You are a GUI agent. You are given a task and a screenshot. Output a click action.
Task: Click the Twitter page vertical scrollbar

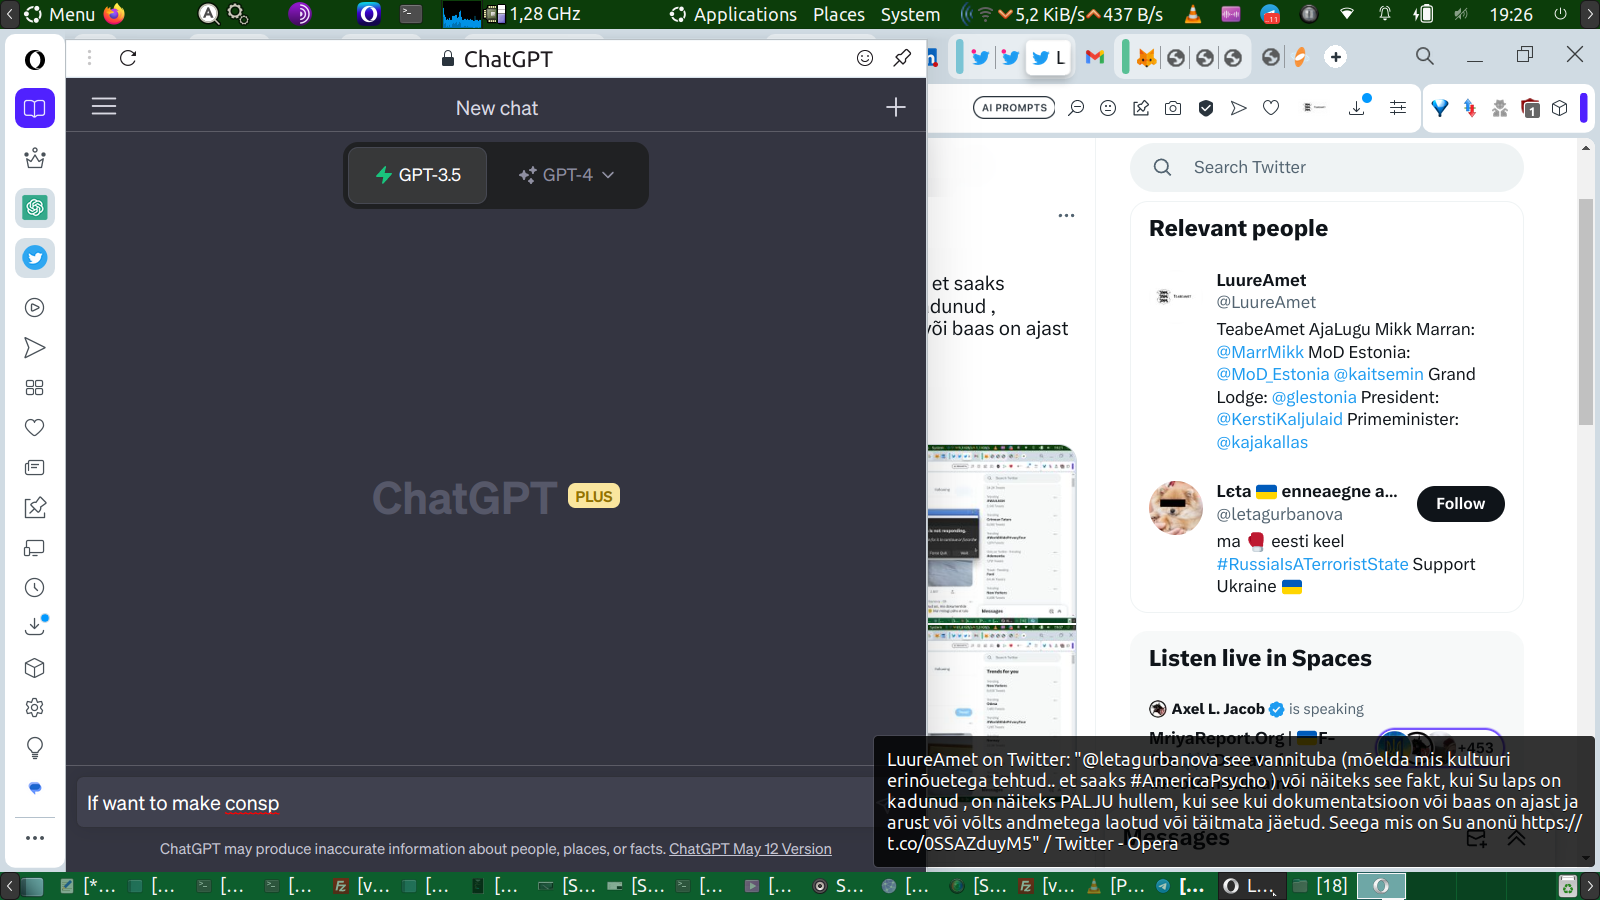pyautogui.click(x=1586, y=312)
